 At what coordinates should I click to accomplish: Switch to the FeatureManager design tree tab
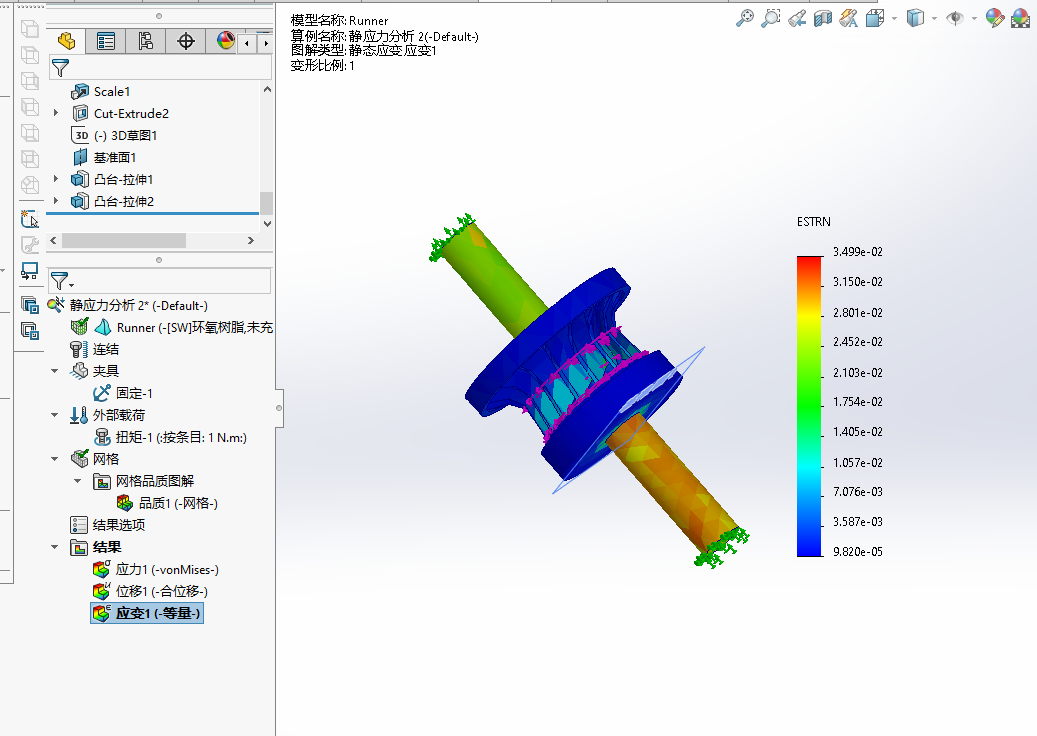(66, 42)
